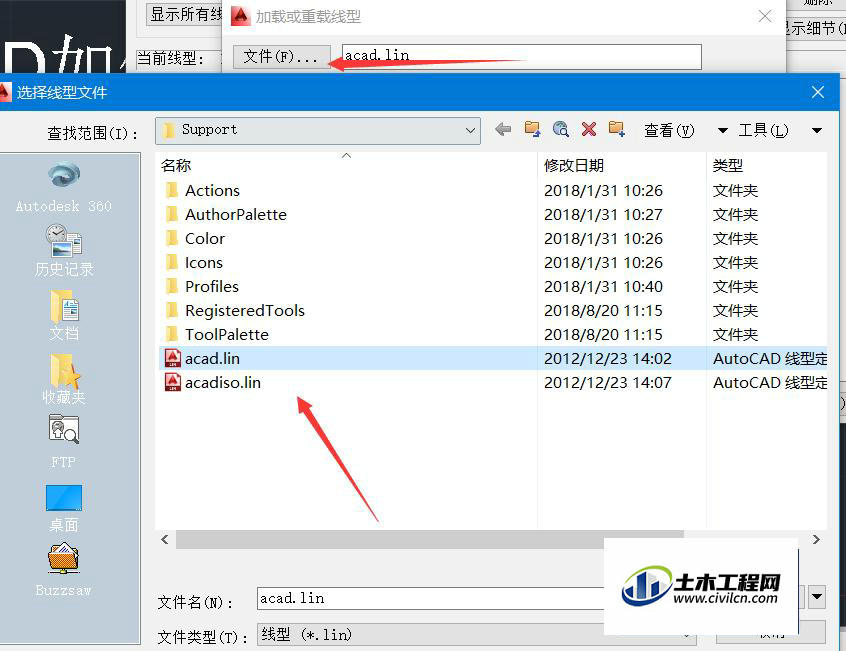This screenshot has height=651, width=846.
Task: Click AuthorPalette date 2018/1/31 10:27
Action: (x=603, y=215)
